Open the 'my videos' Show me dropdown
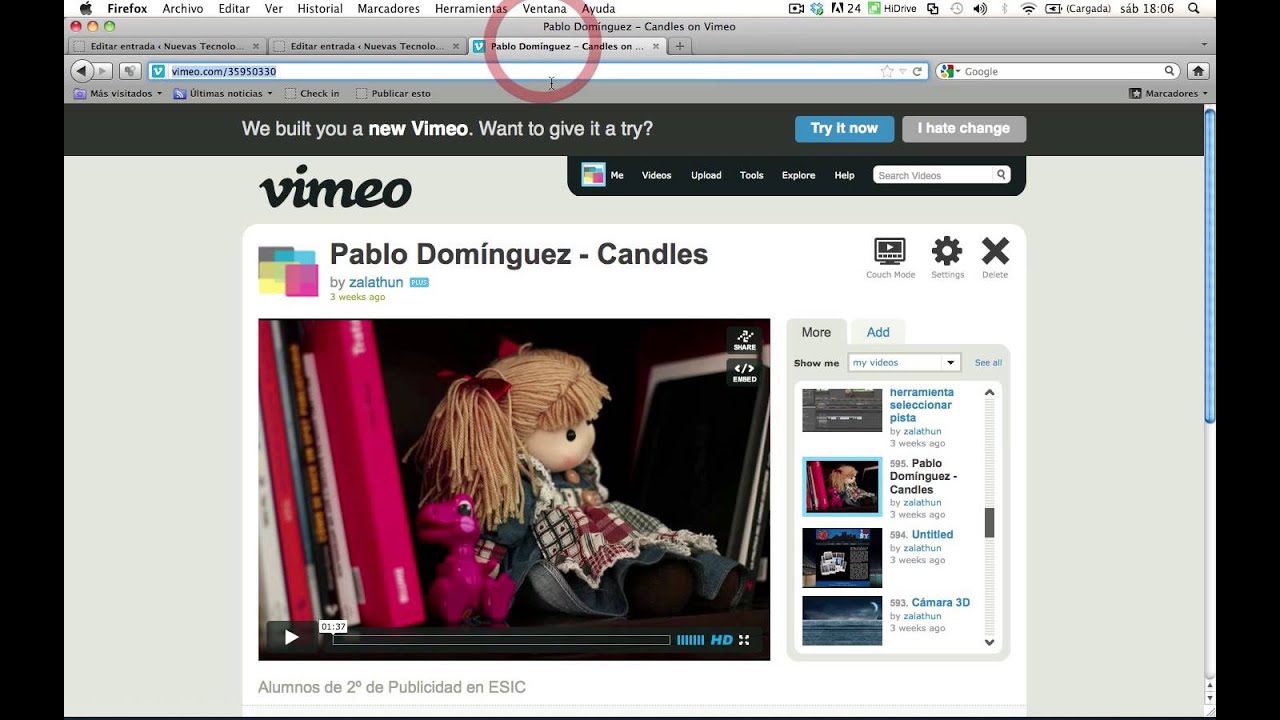 click(x=904, y=363)
